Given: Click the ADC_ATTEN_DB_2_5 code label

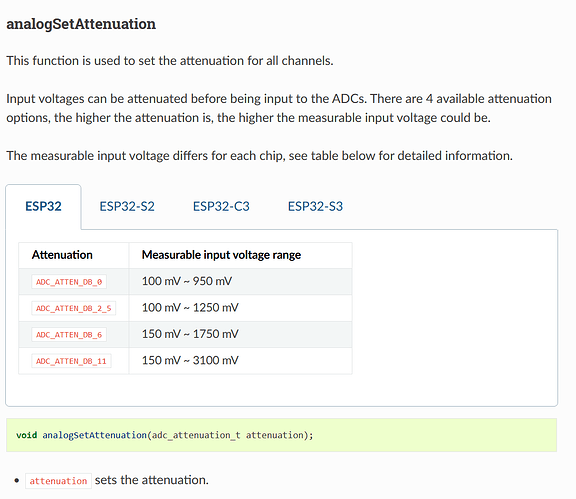Looking at the screenshot, I should tap(73, 308).
